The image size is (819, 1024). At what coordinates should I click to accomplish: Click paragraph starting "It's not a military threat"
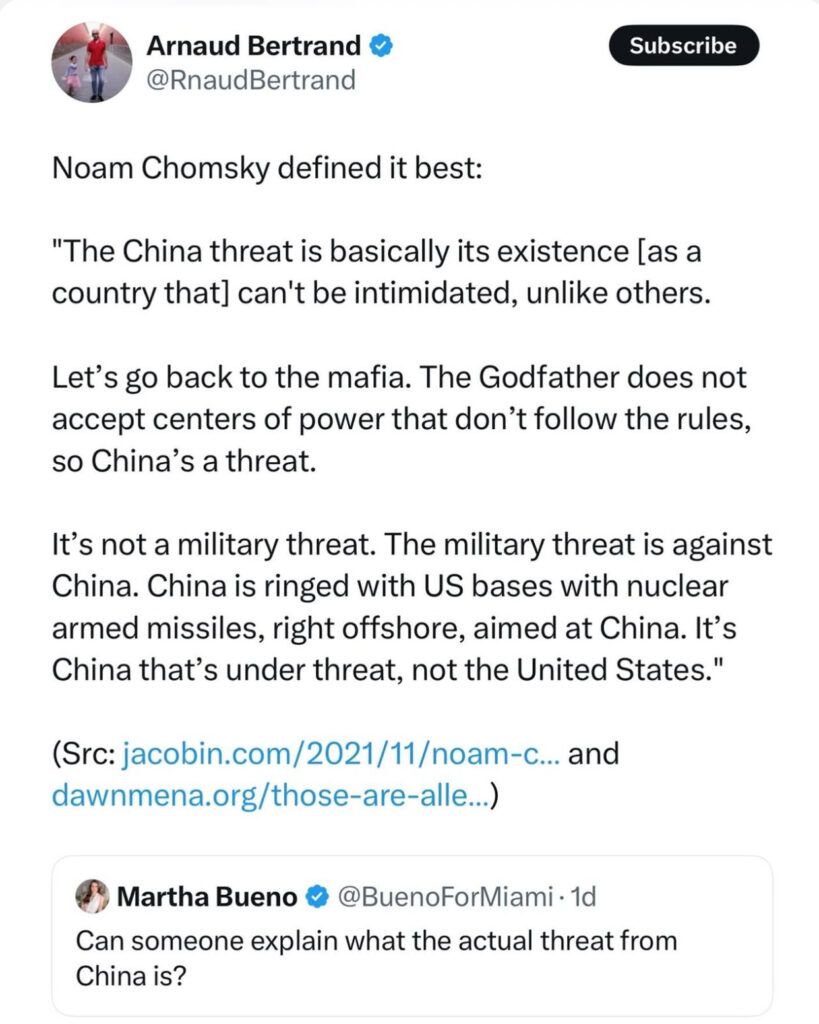pyautogui.click(x=412, y=607)
